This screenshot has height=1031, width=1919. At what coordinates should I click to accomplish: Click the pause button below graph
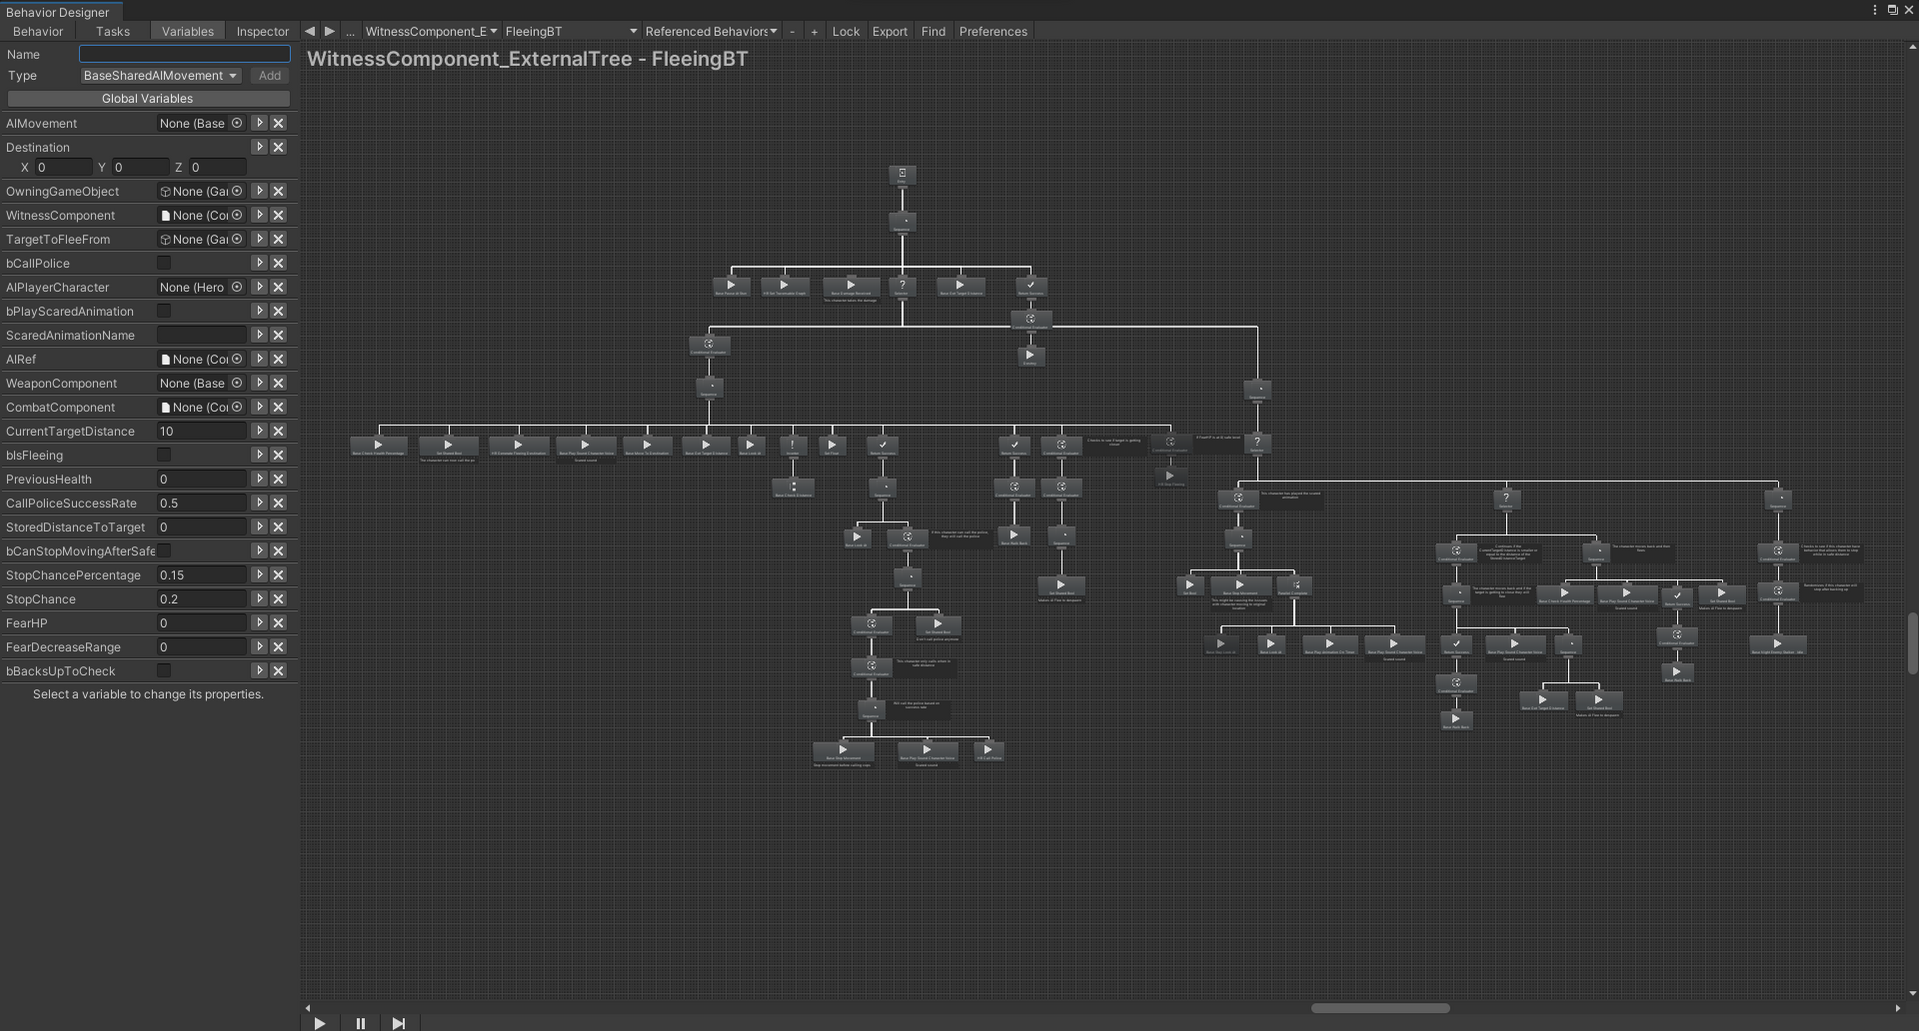tap(360, 1023)
